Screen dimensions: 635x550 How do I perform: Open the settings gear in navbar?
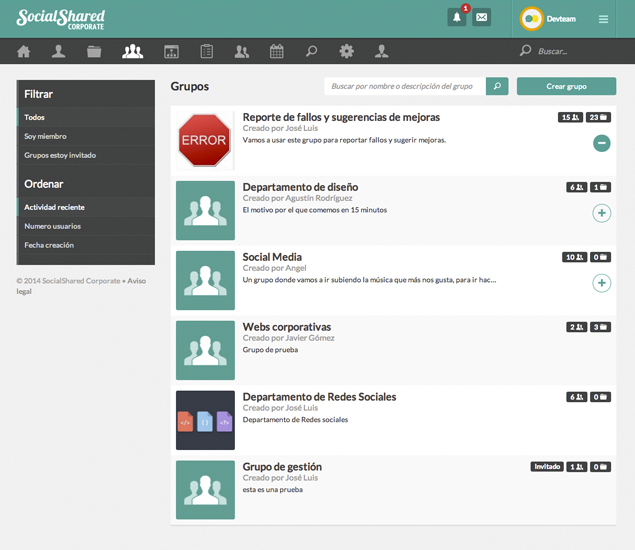click(346, 52)
